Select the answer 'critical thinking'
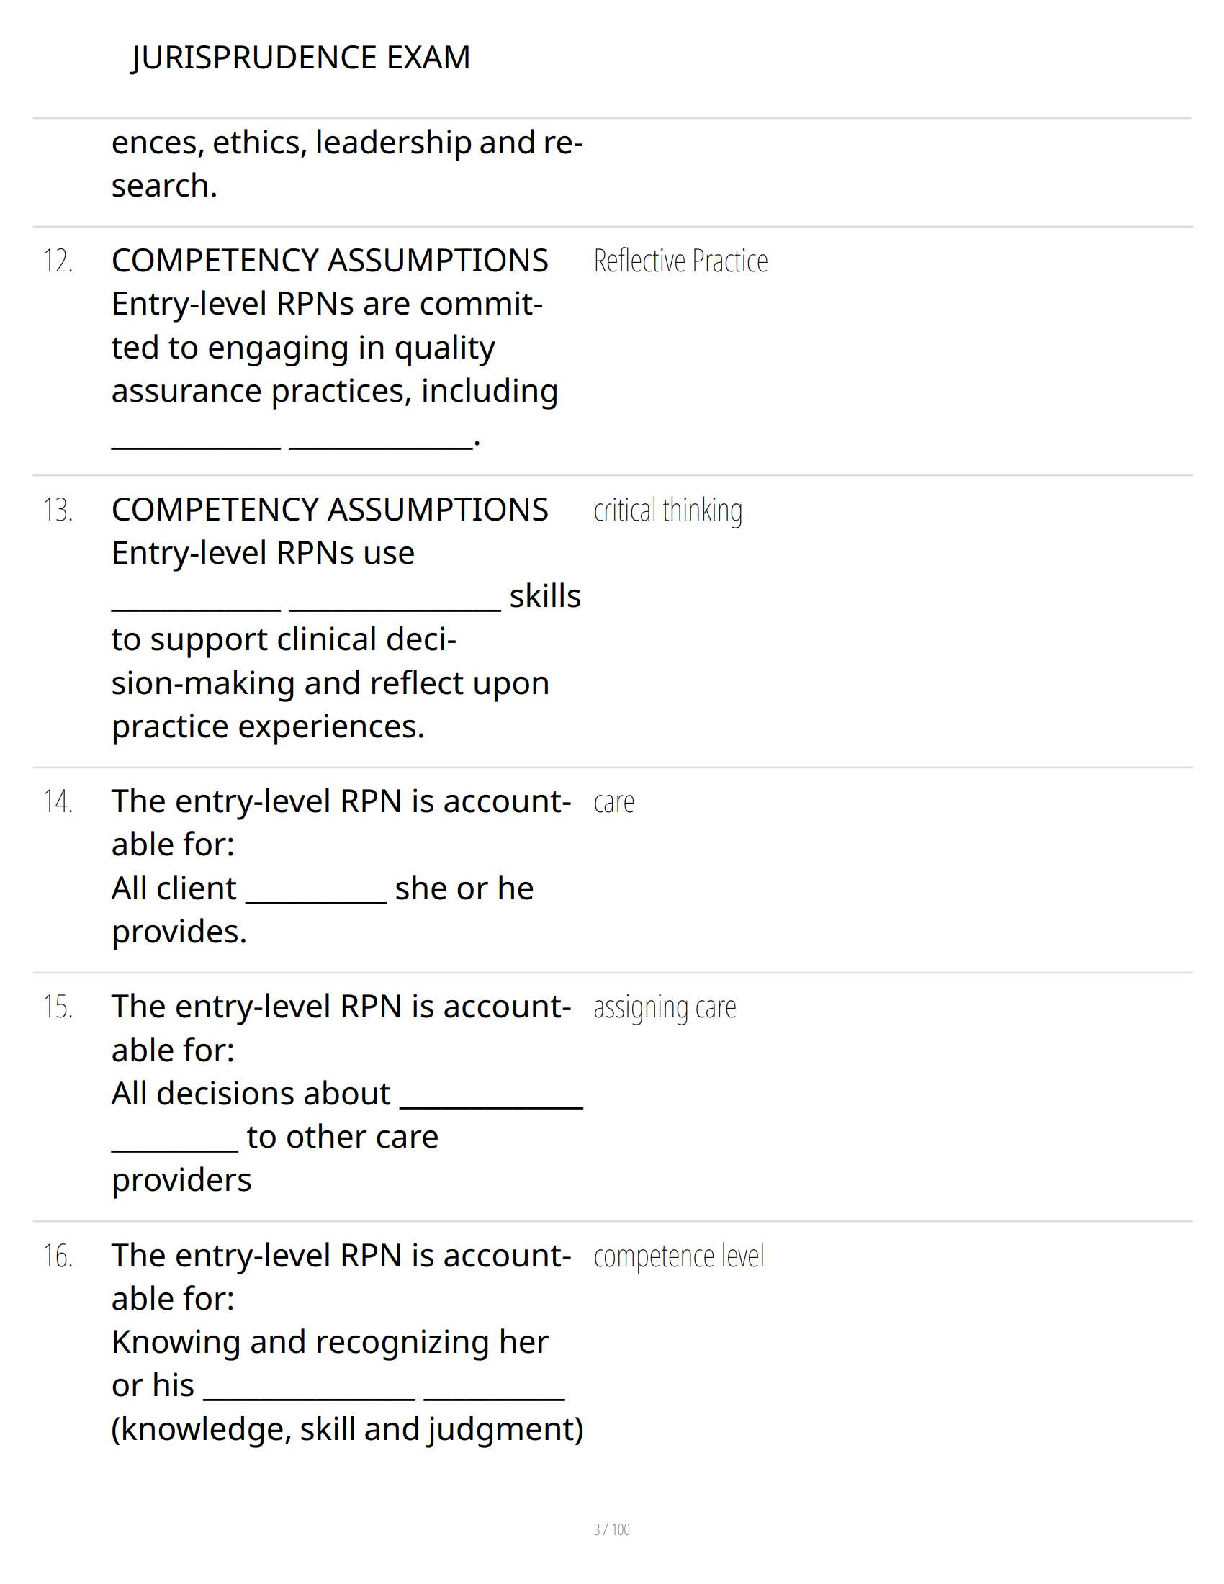Viewport: 1224px width, 1584px height. point(668,511)
